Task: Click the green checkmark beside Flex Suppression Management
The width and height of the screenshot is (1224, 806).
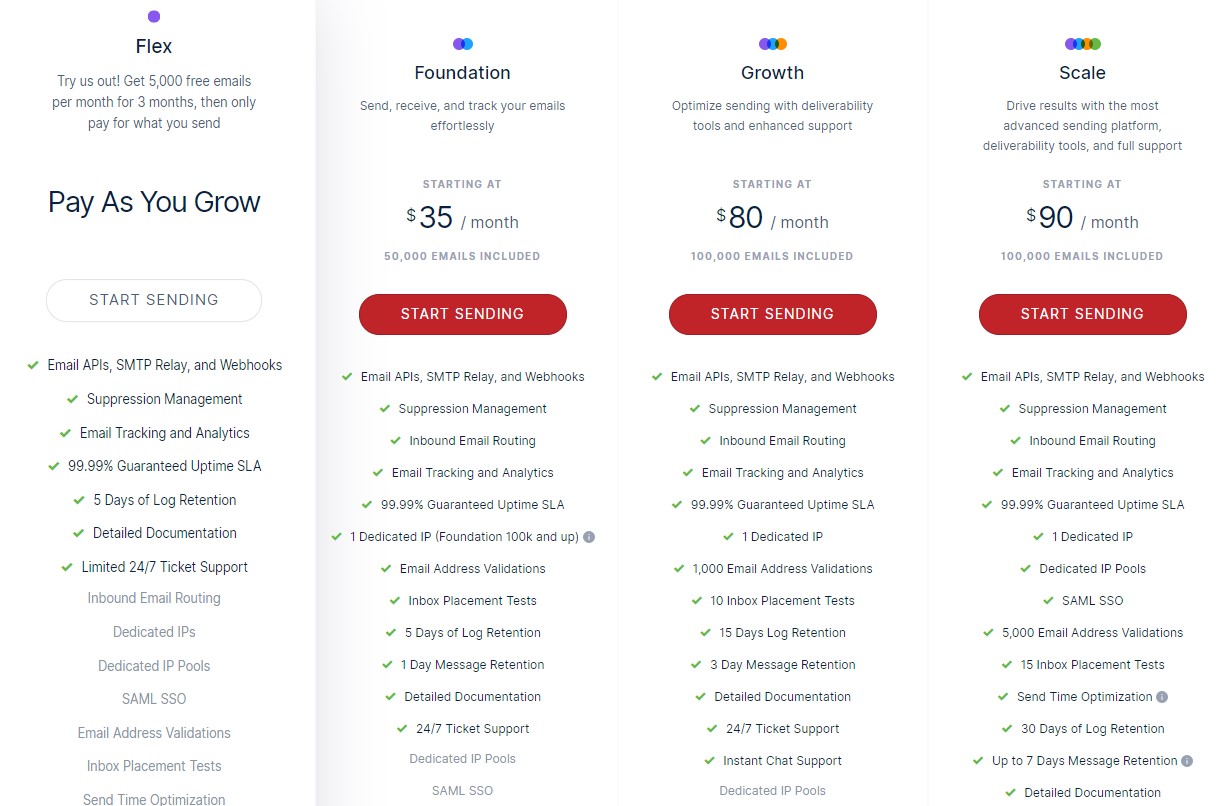Action: coord(72,399)
